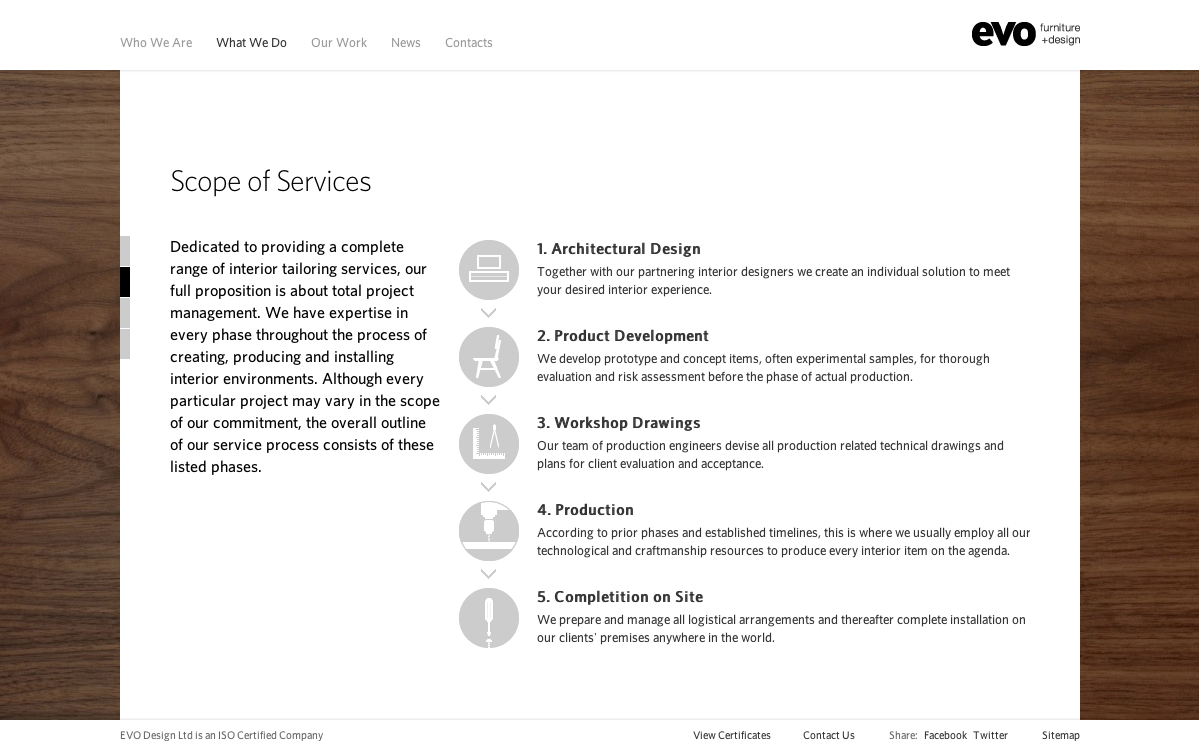
Task: Click the Production drill machine icon
Action: (x=489, y=531)
